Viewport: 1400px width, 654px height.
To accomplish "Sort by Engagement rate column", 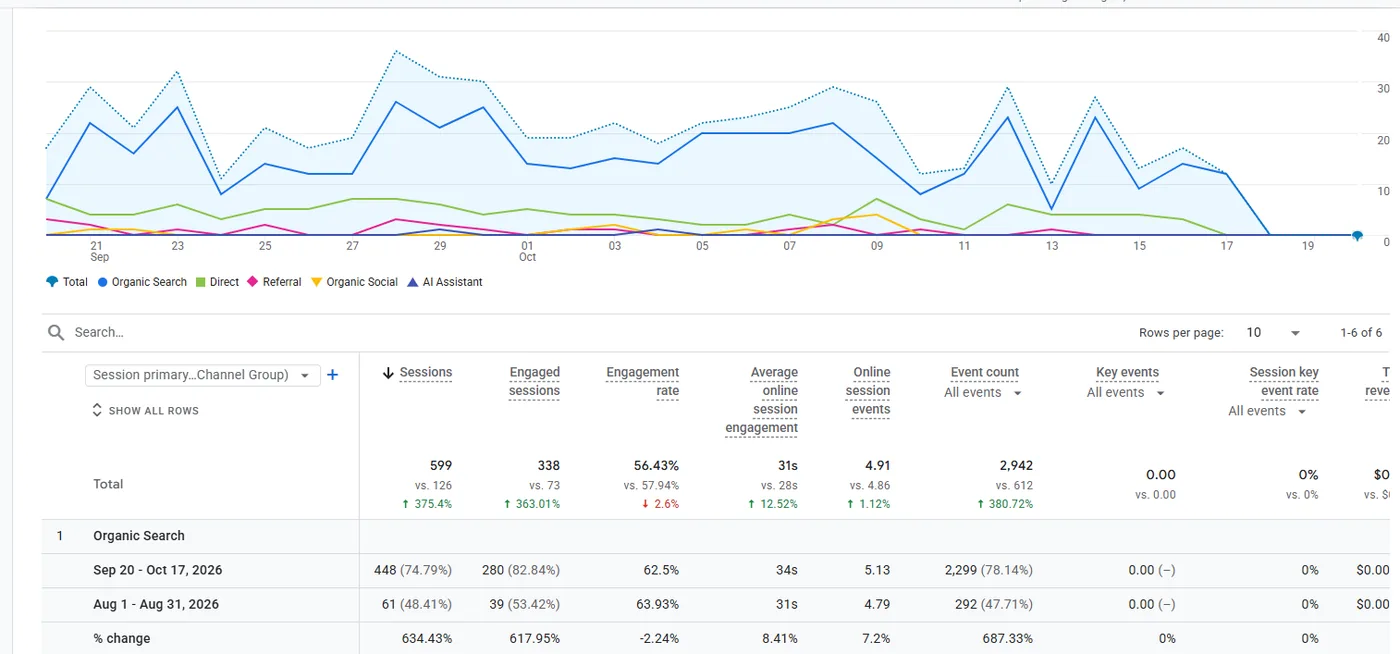I will pos(642,381).
